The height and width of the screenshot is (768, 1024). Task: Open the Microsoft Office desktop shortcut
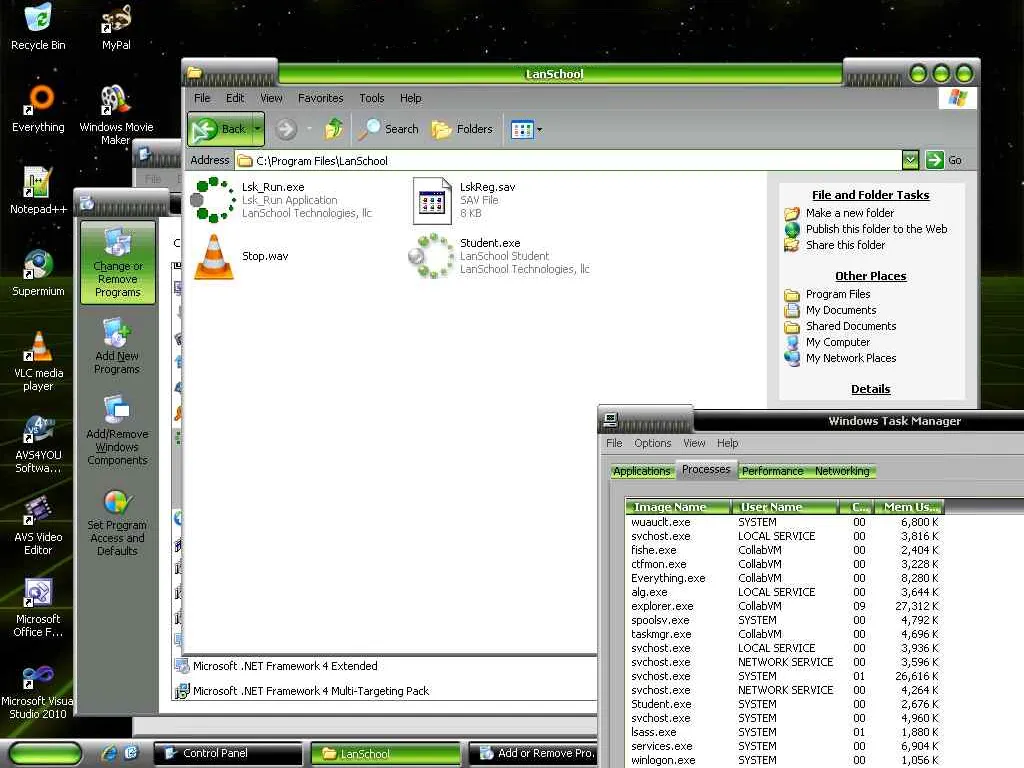(38, 608)
